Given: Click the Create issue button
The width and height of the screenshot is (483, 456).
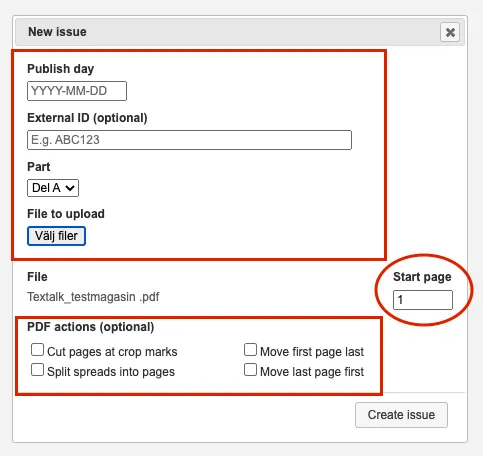Looking at the screenshot, I should (401, 415).
